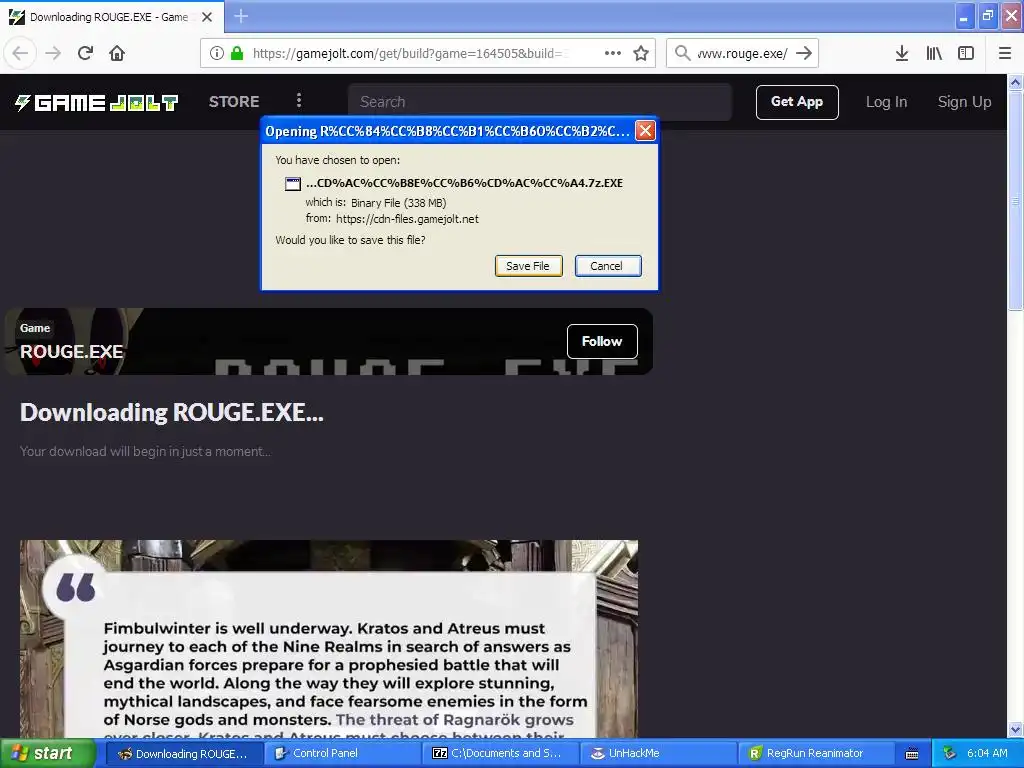Toggle the sidebar view icon
Screen dimensions: 1024x768
pyautogui.click(x=966, y=53)
